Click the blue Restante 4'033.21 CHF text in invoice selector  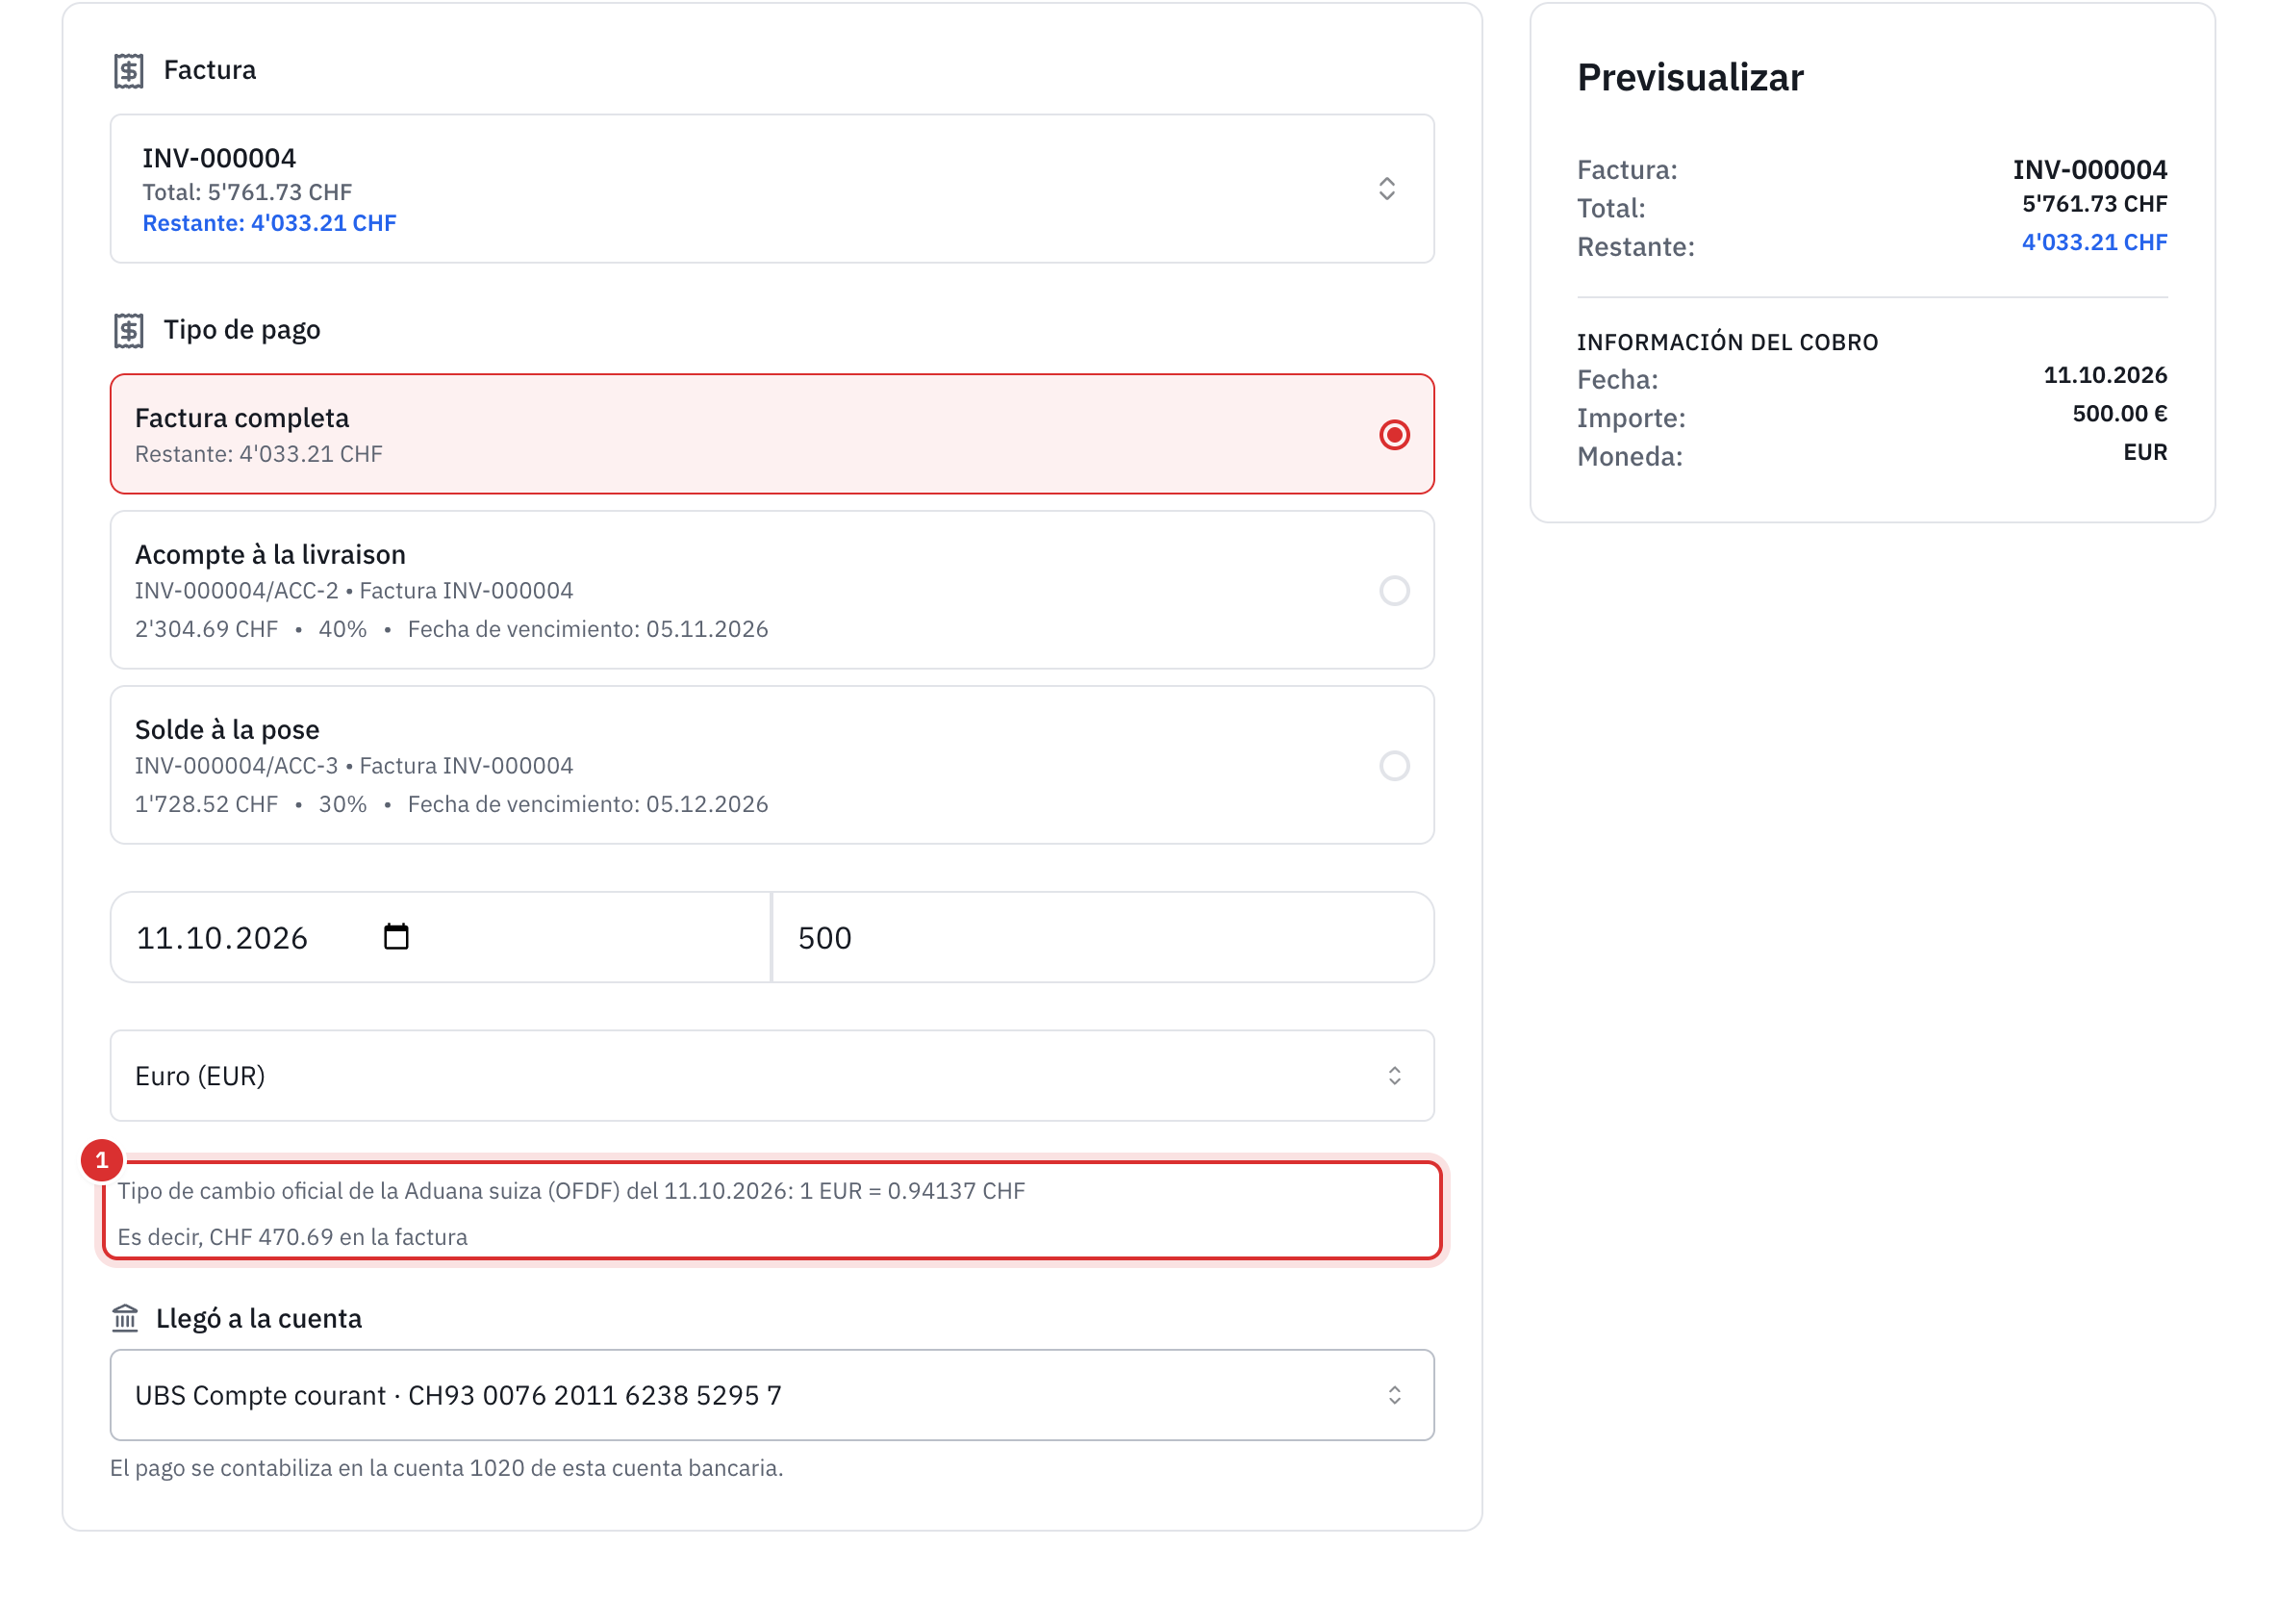pos(269,223)
